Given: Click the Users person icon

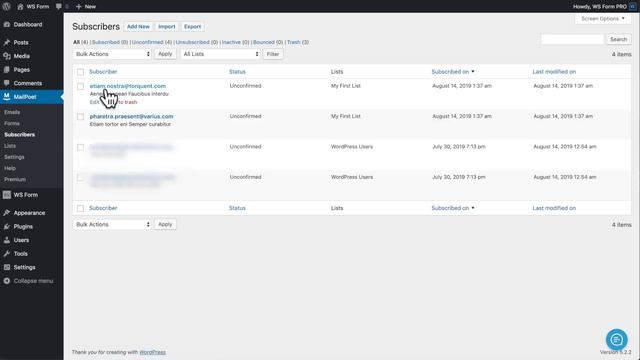Looking at the screenshot, I should (7, 240).
